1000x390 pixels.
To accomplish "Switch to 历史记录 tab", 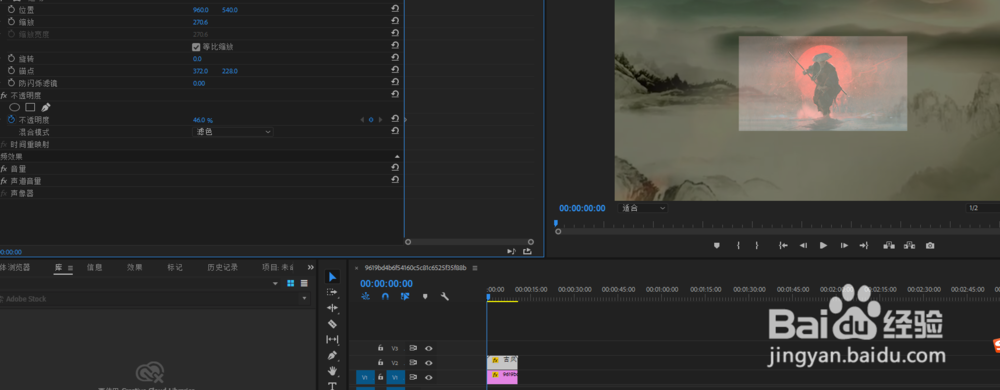I will [223, 268].
